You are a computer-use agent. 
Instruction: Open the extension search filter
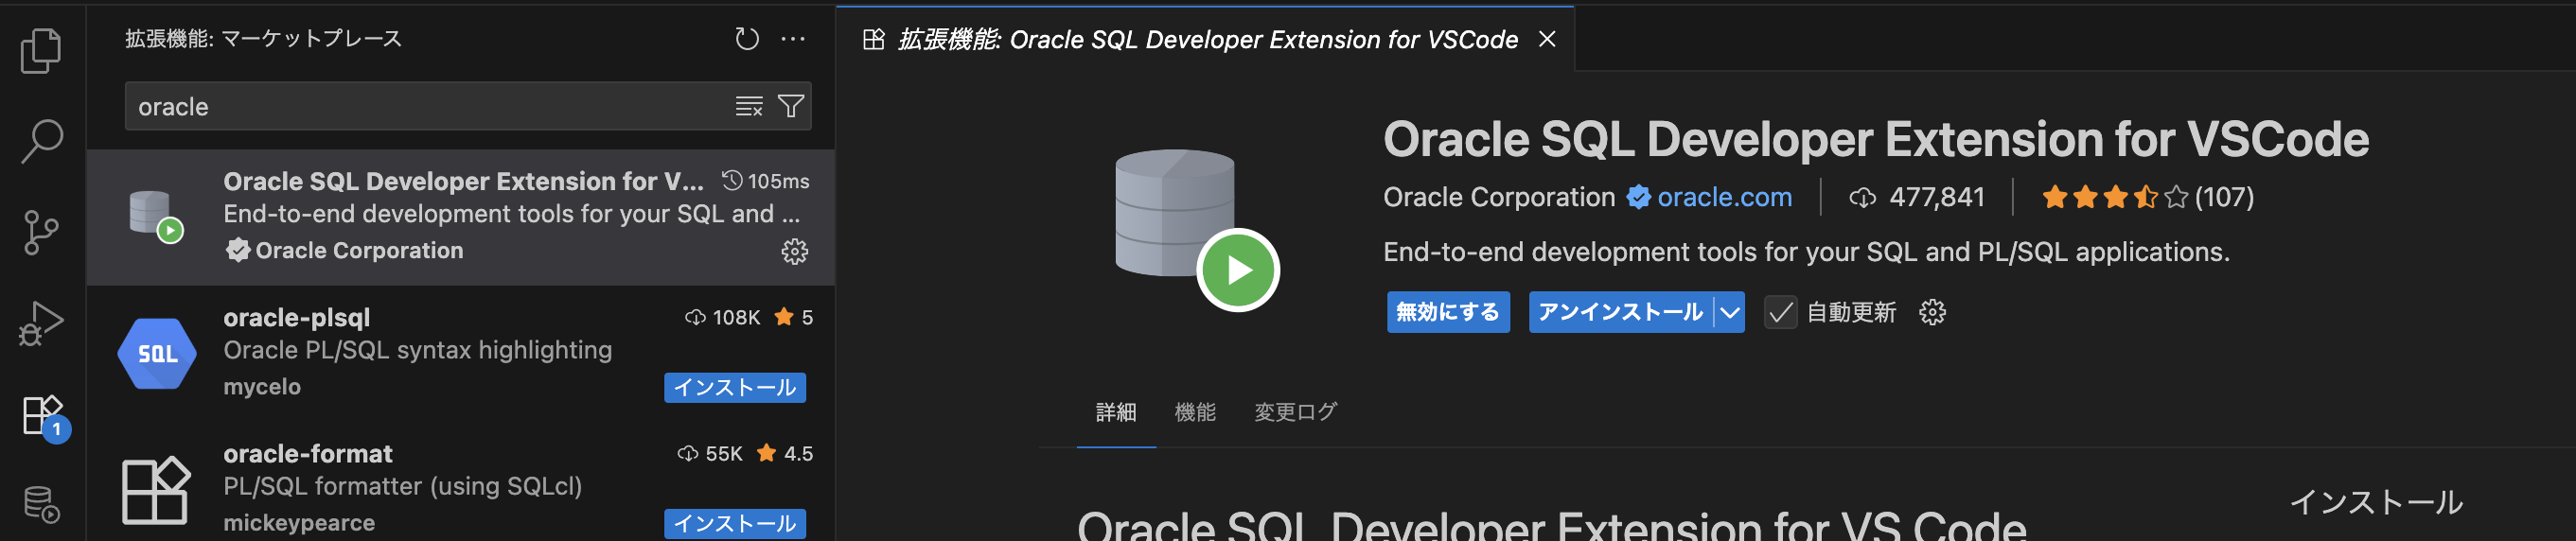click(791, 106)
